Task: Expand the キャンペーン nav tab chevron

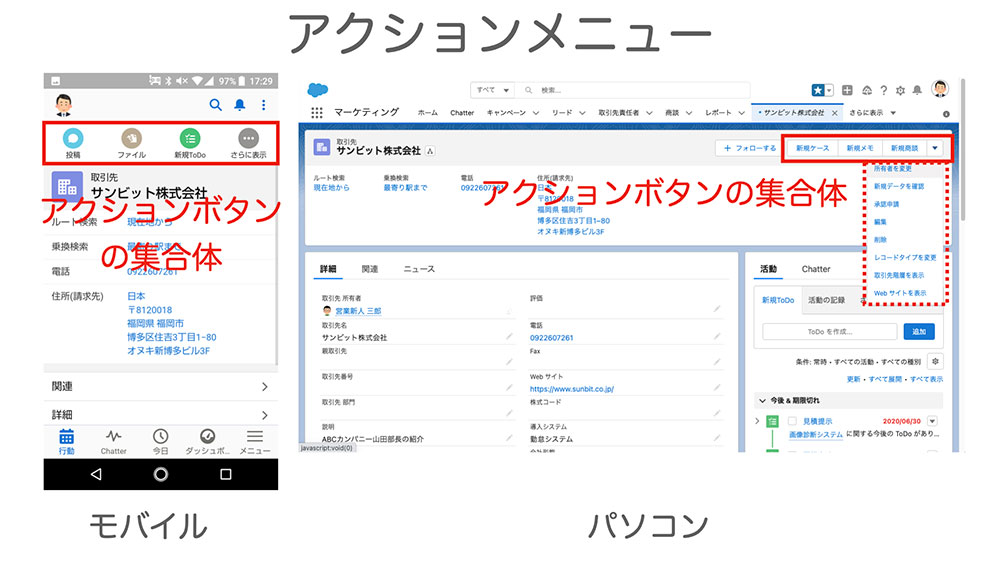Action: (536, 113)
